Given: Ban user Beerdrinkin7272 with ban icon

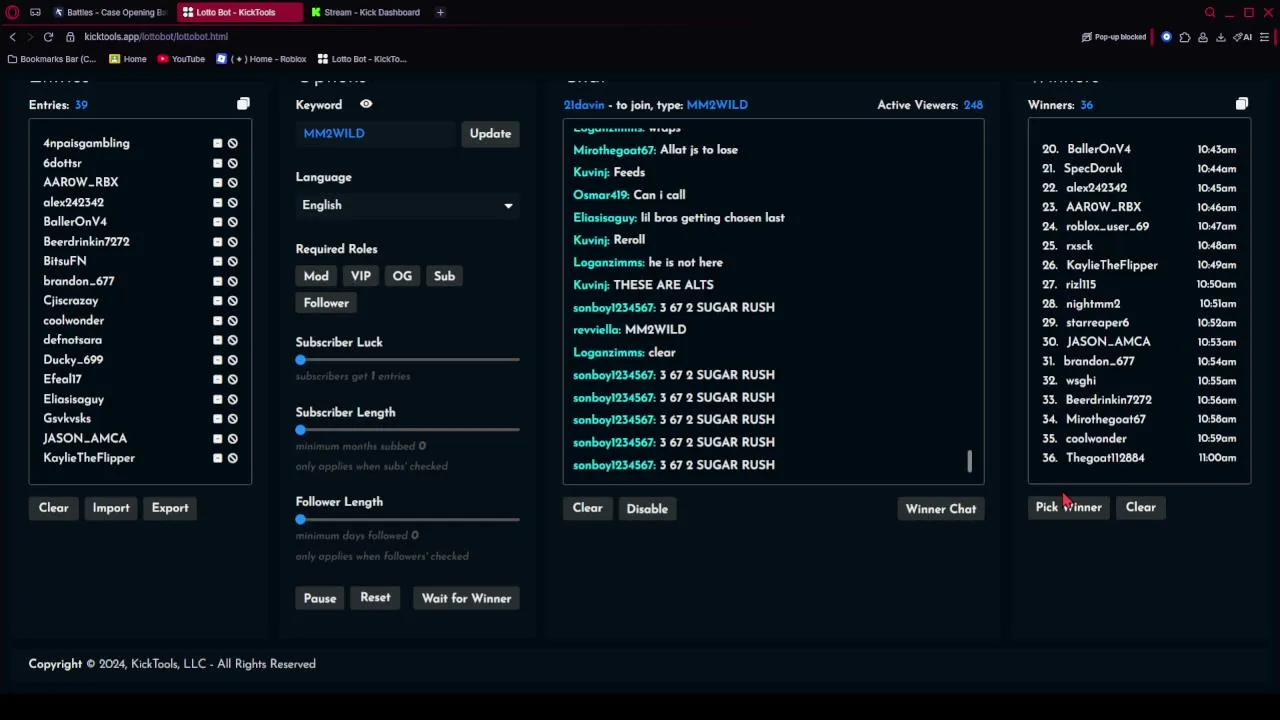Looking at the screenshot, I should 232,241.
